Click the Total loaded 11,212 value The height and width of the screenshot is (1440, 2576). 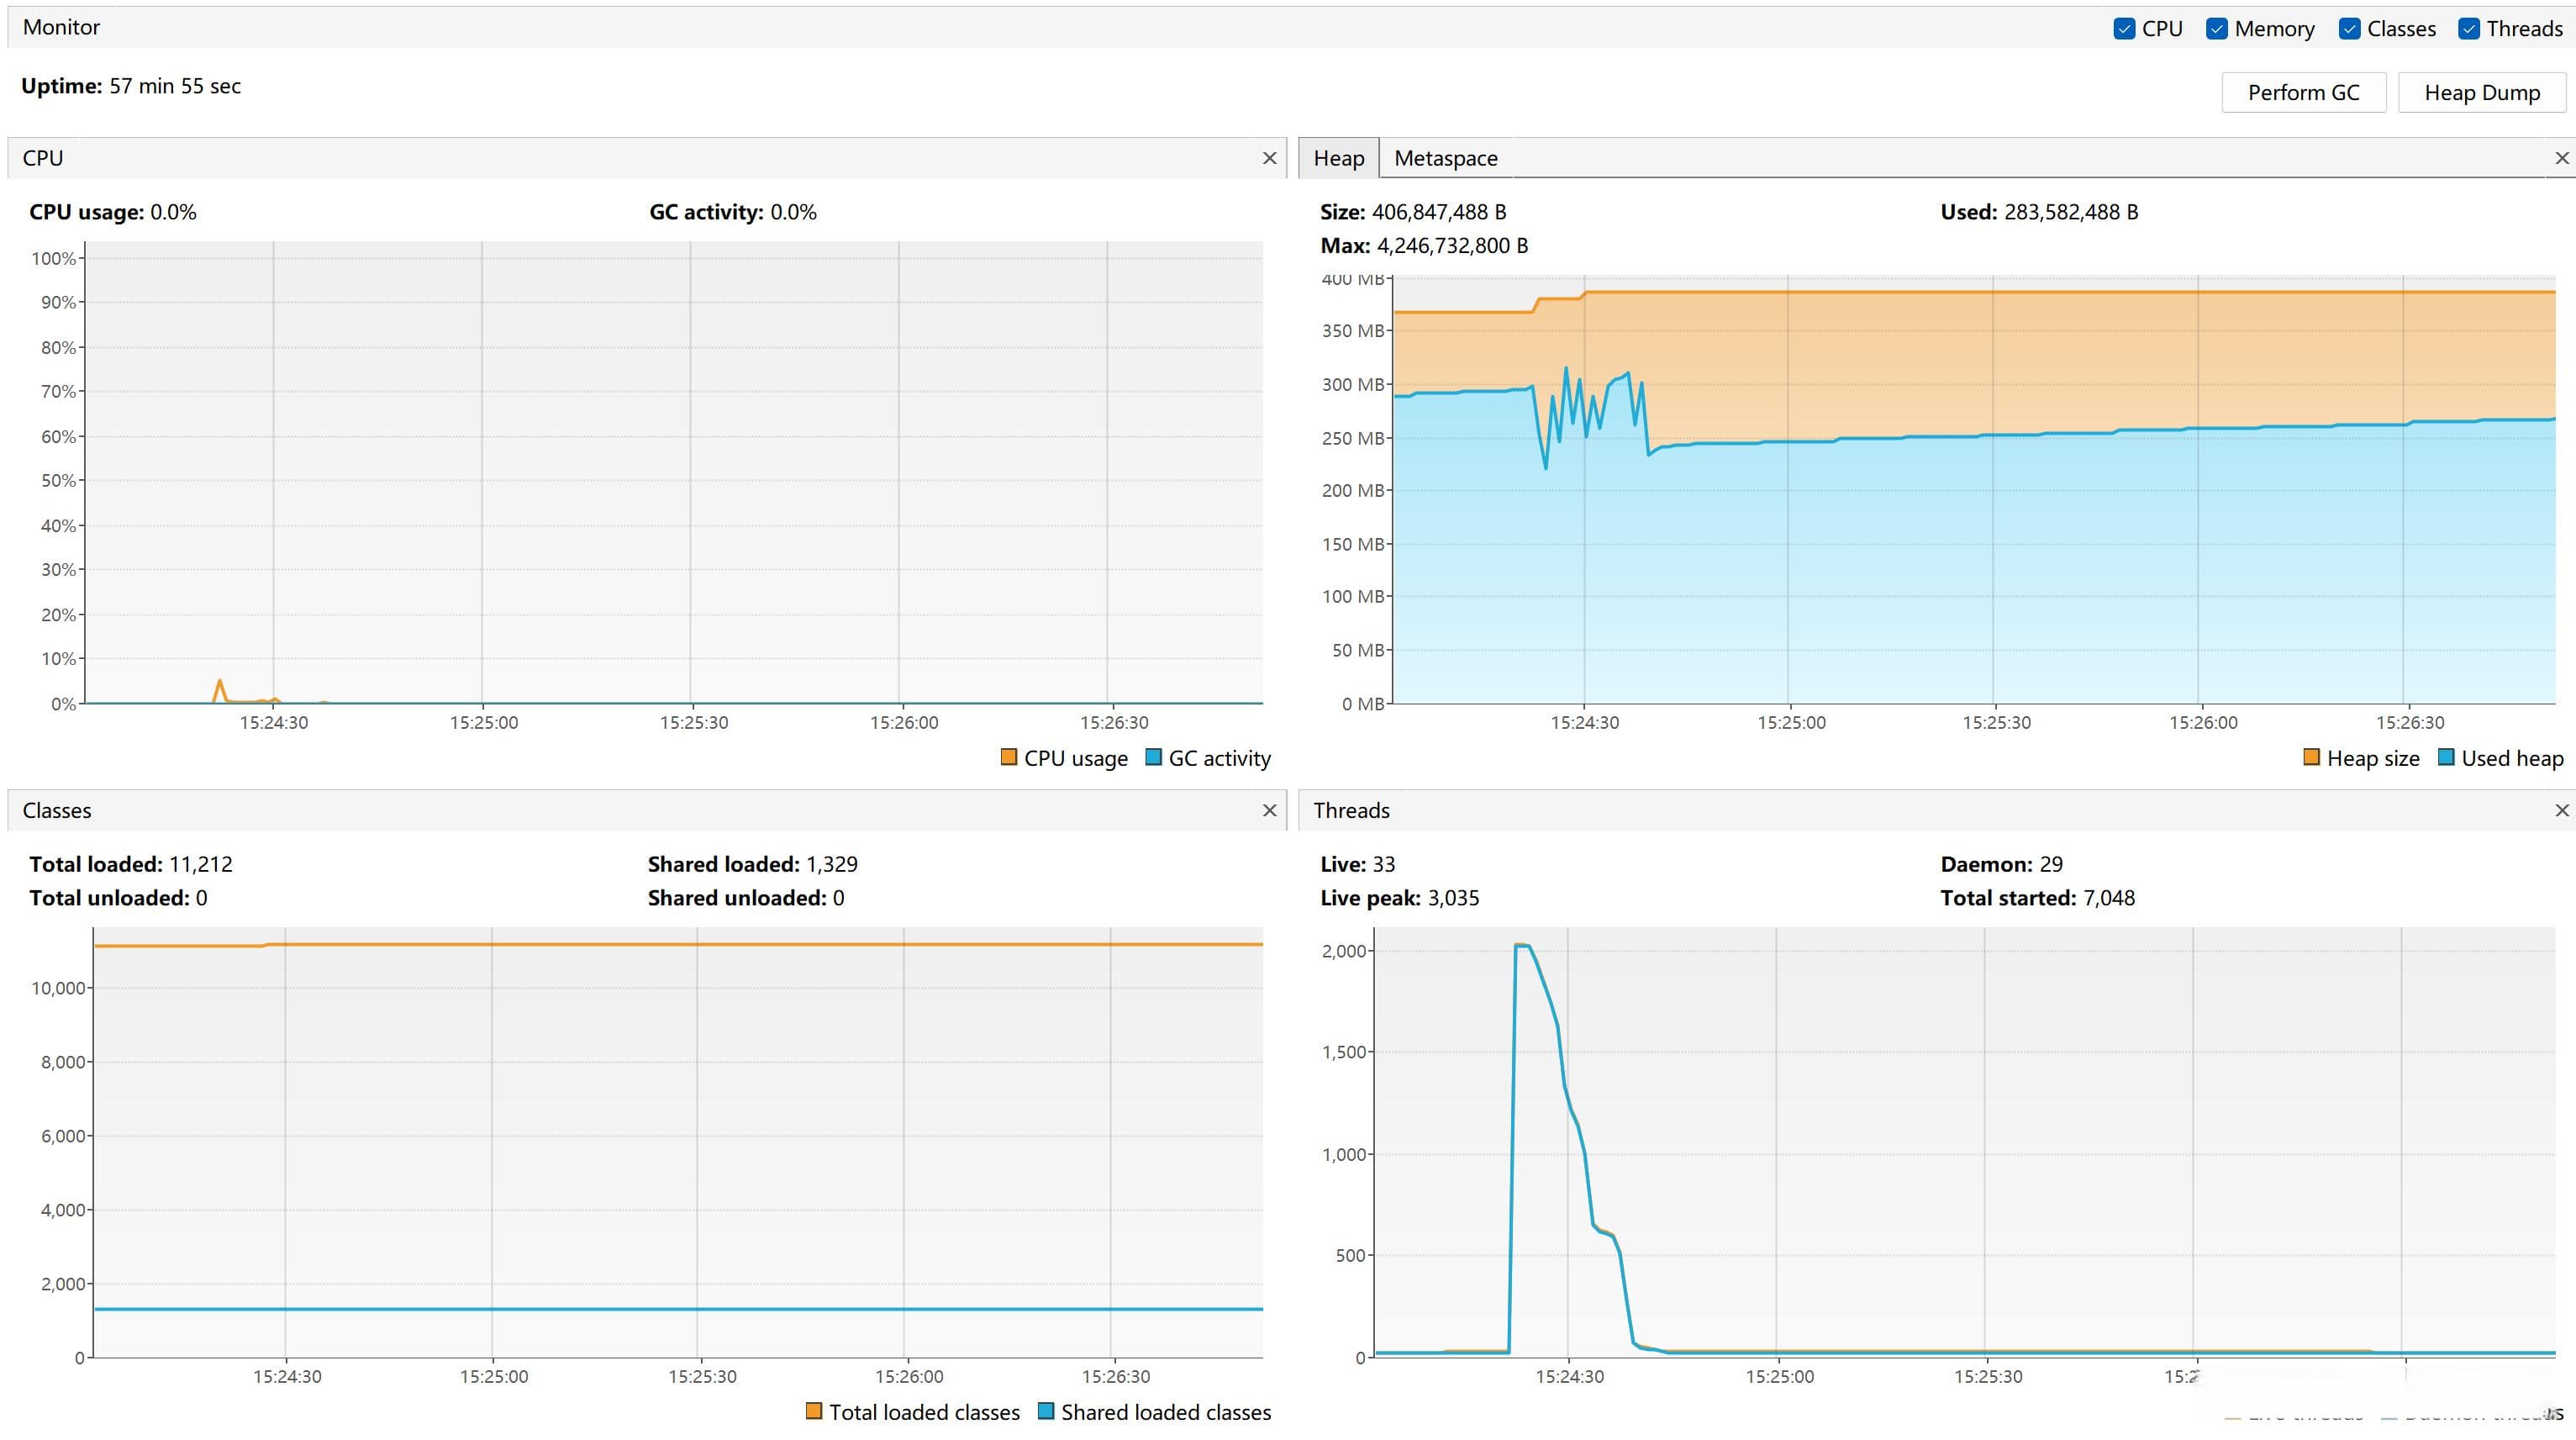point(201,864)
